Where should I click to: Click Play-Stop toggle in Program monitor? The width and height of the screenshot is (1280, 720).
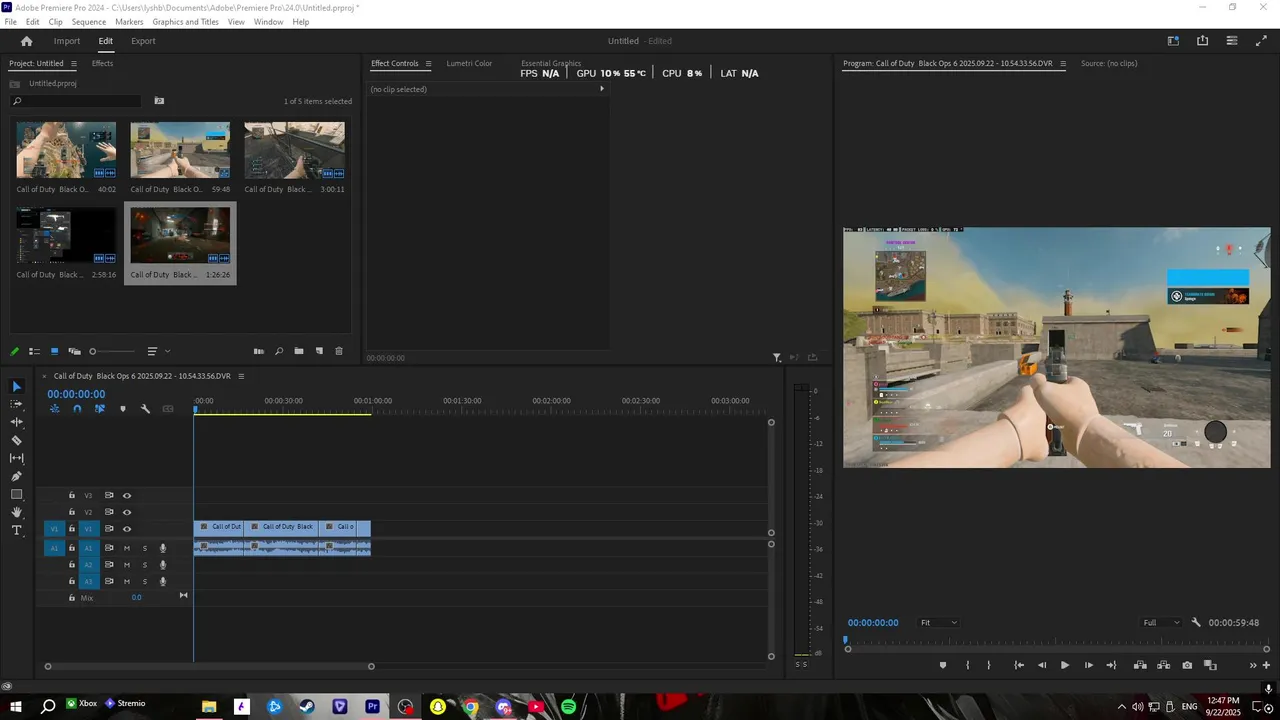pos(1064,665)
